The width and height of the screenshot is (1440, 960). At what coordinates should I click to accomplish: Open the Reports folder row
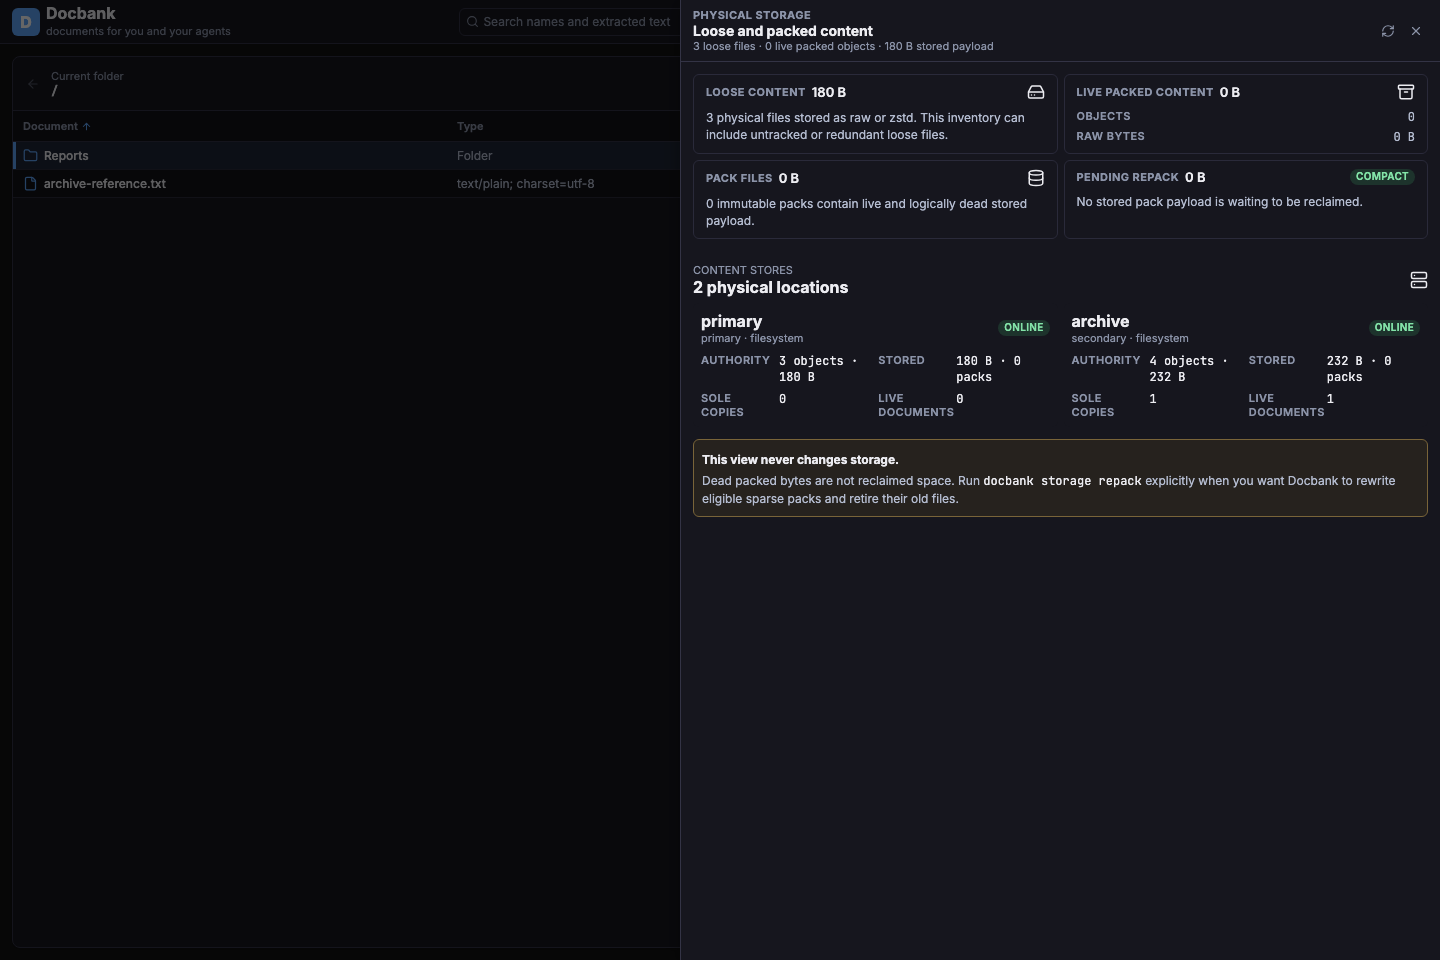pos(346,156)
